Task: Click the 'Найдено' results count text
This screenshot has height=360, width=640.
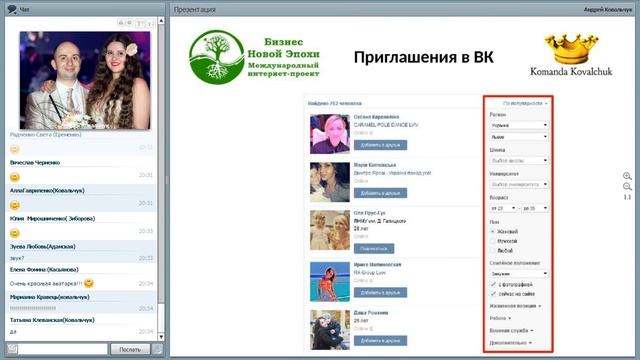Action: point(335,103)
